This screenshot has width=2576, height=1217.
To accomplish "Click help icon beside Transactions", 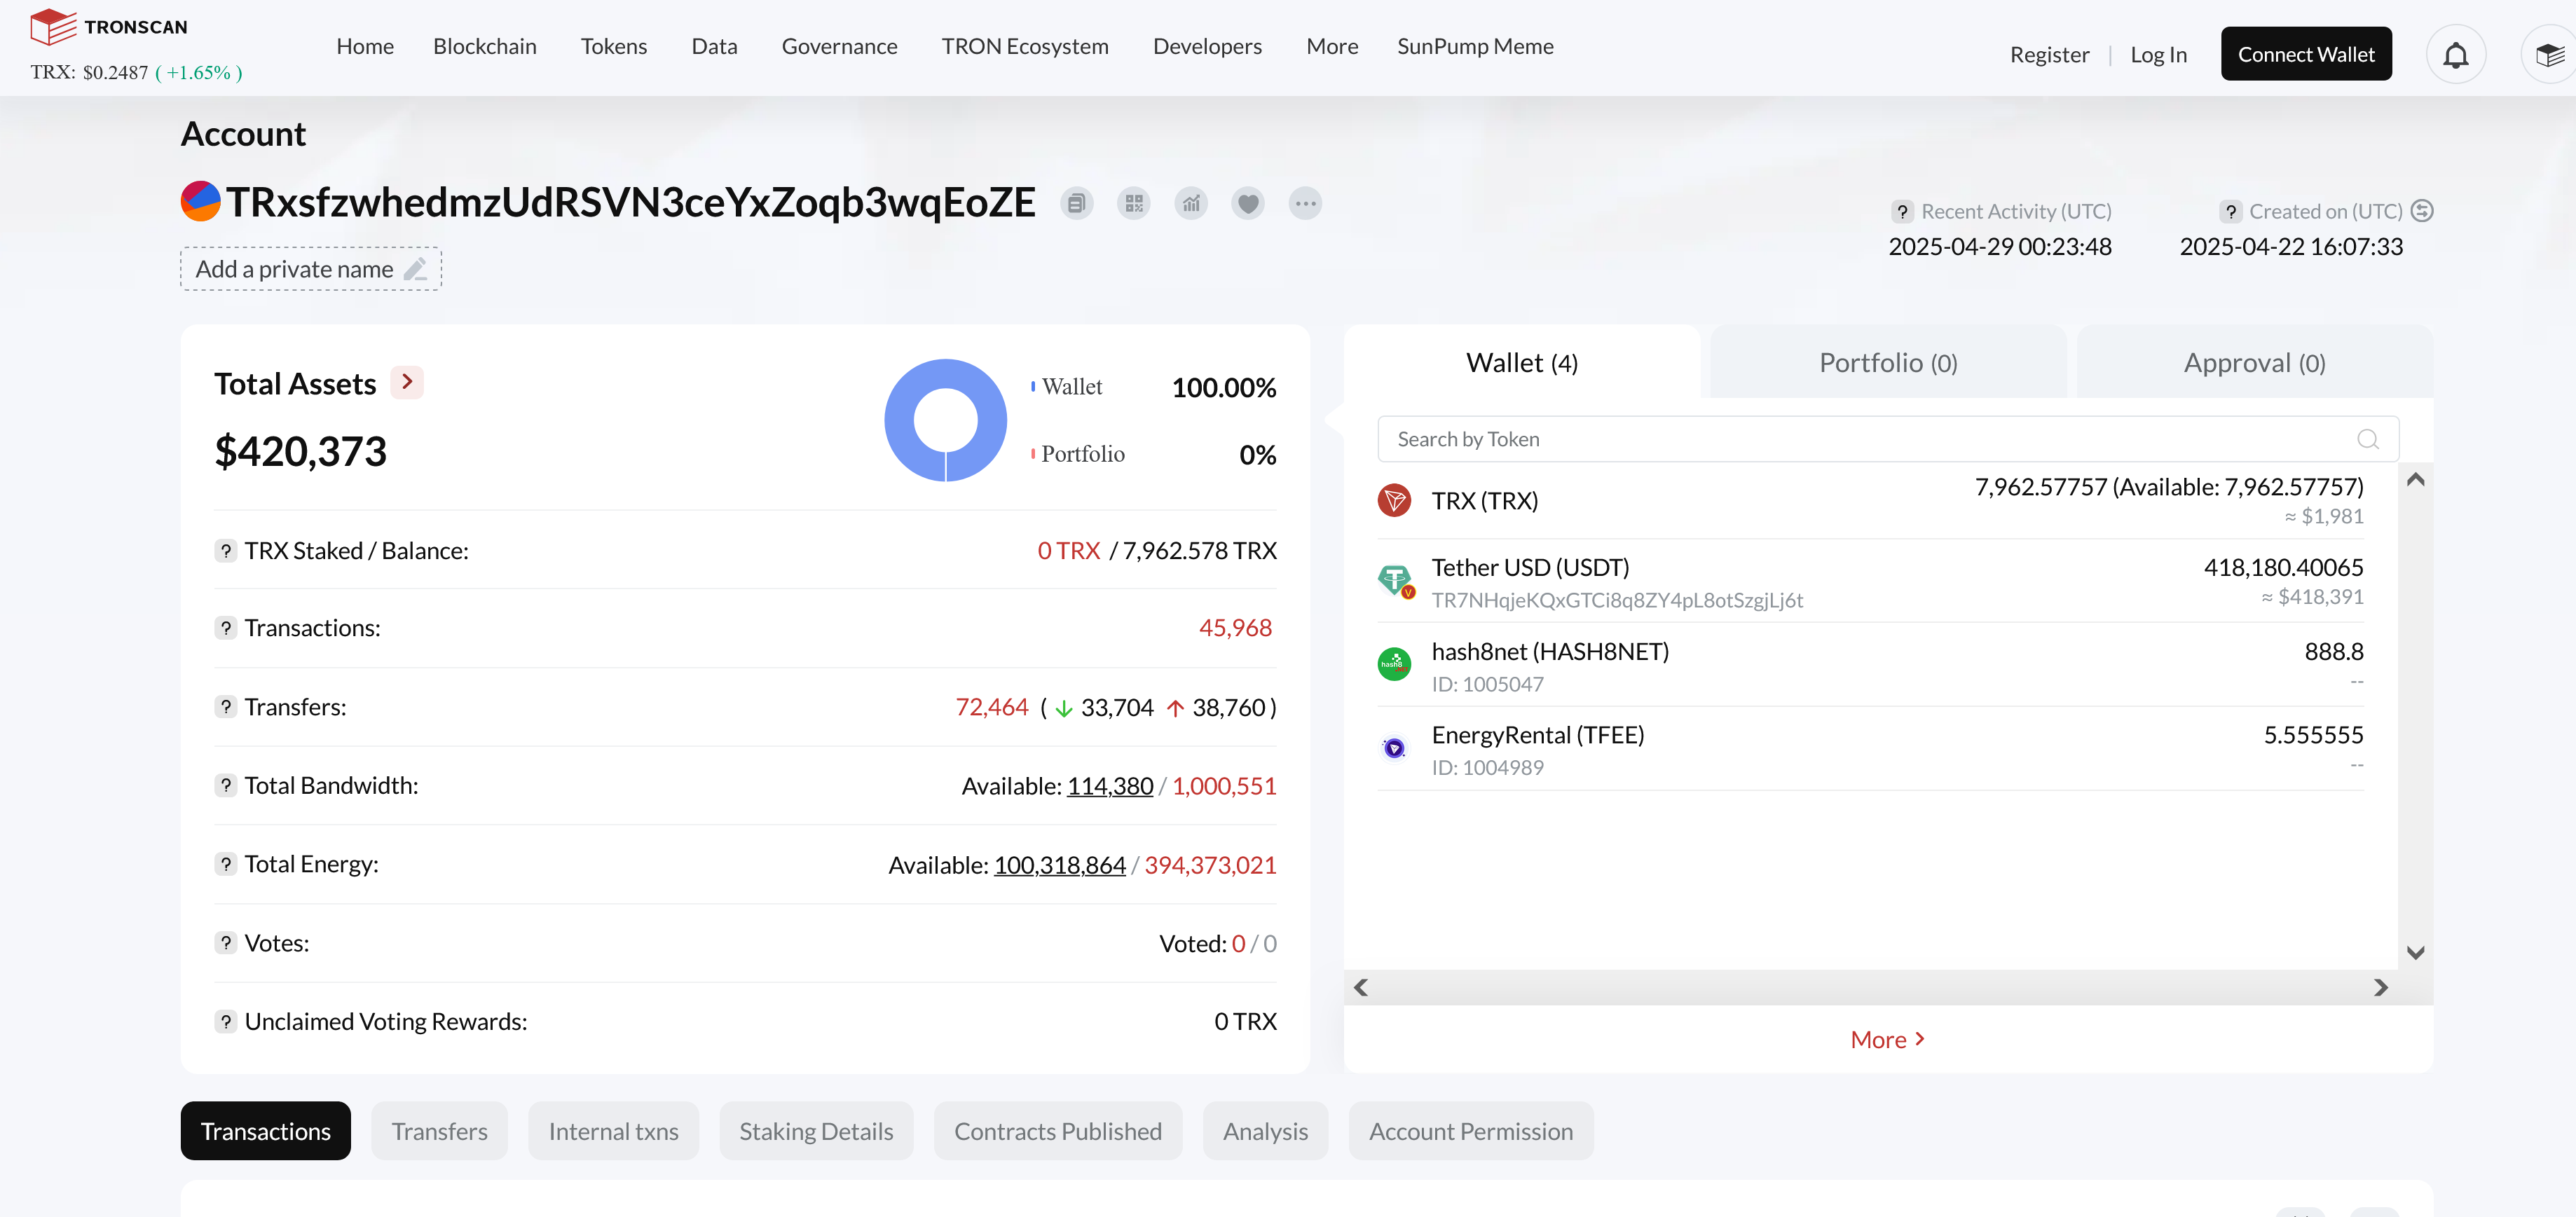I will tap(226, 628).
